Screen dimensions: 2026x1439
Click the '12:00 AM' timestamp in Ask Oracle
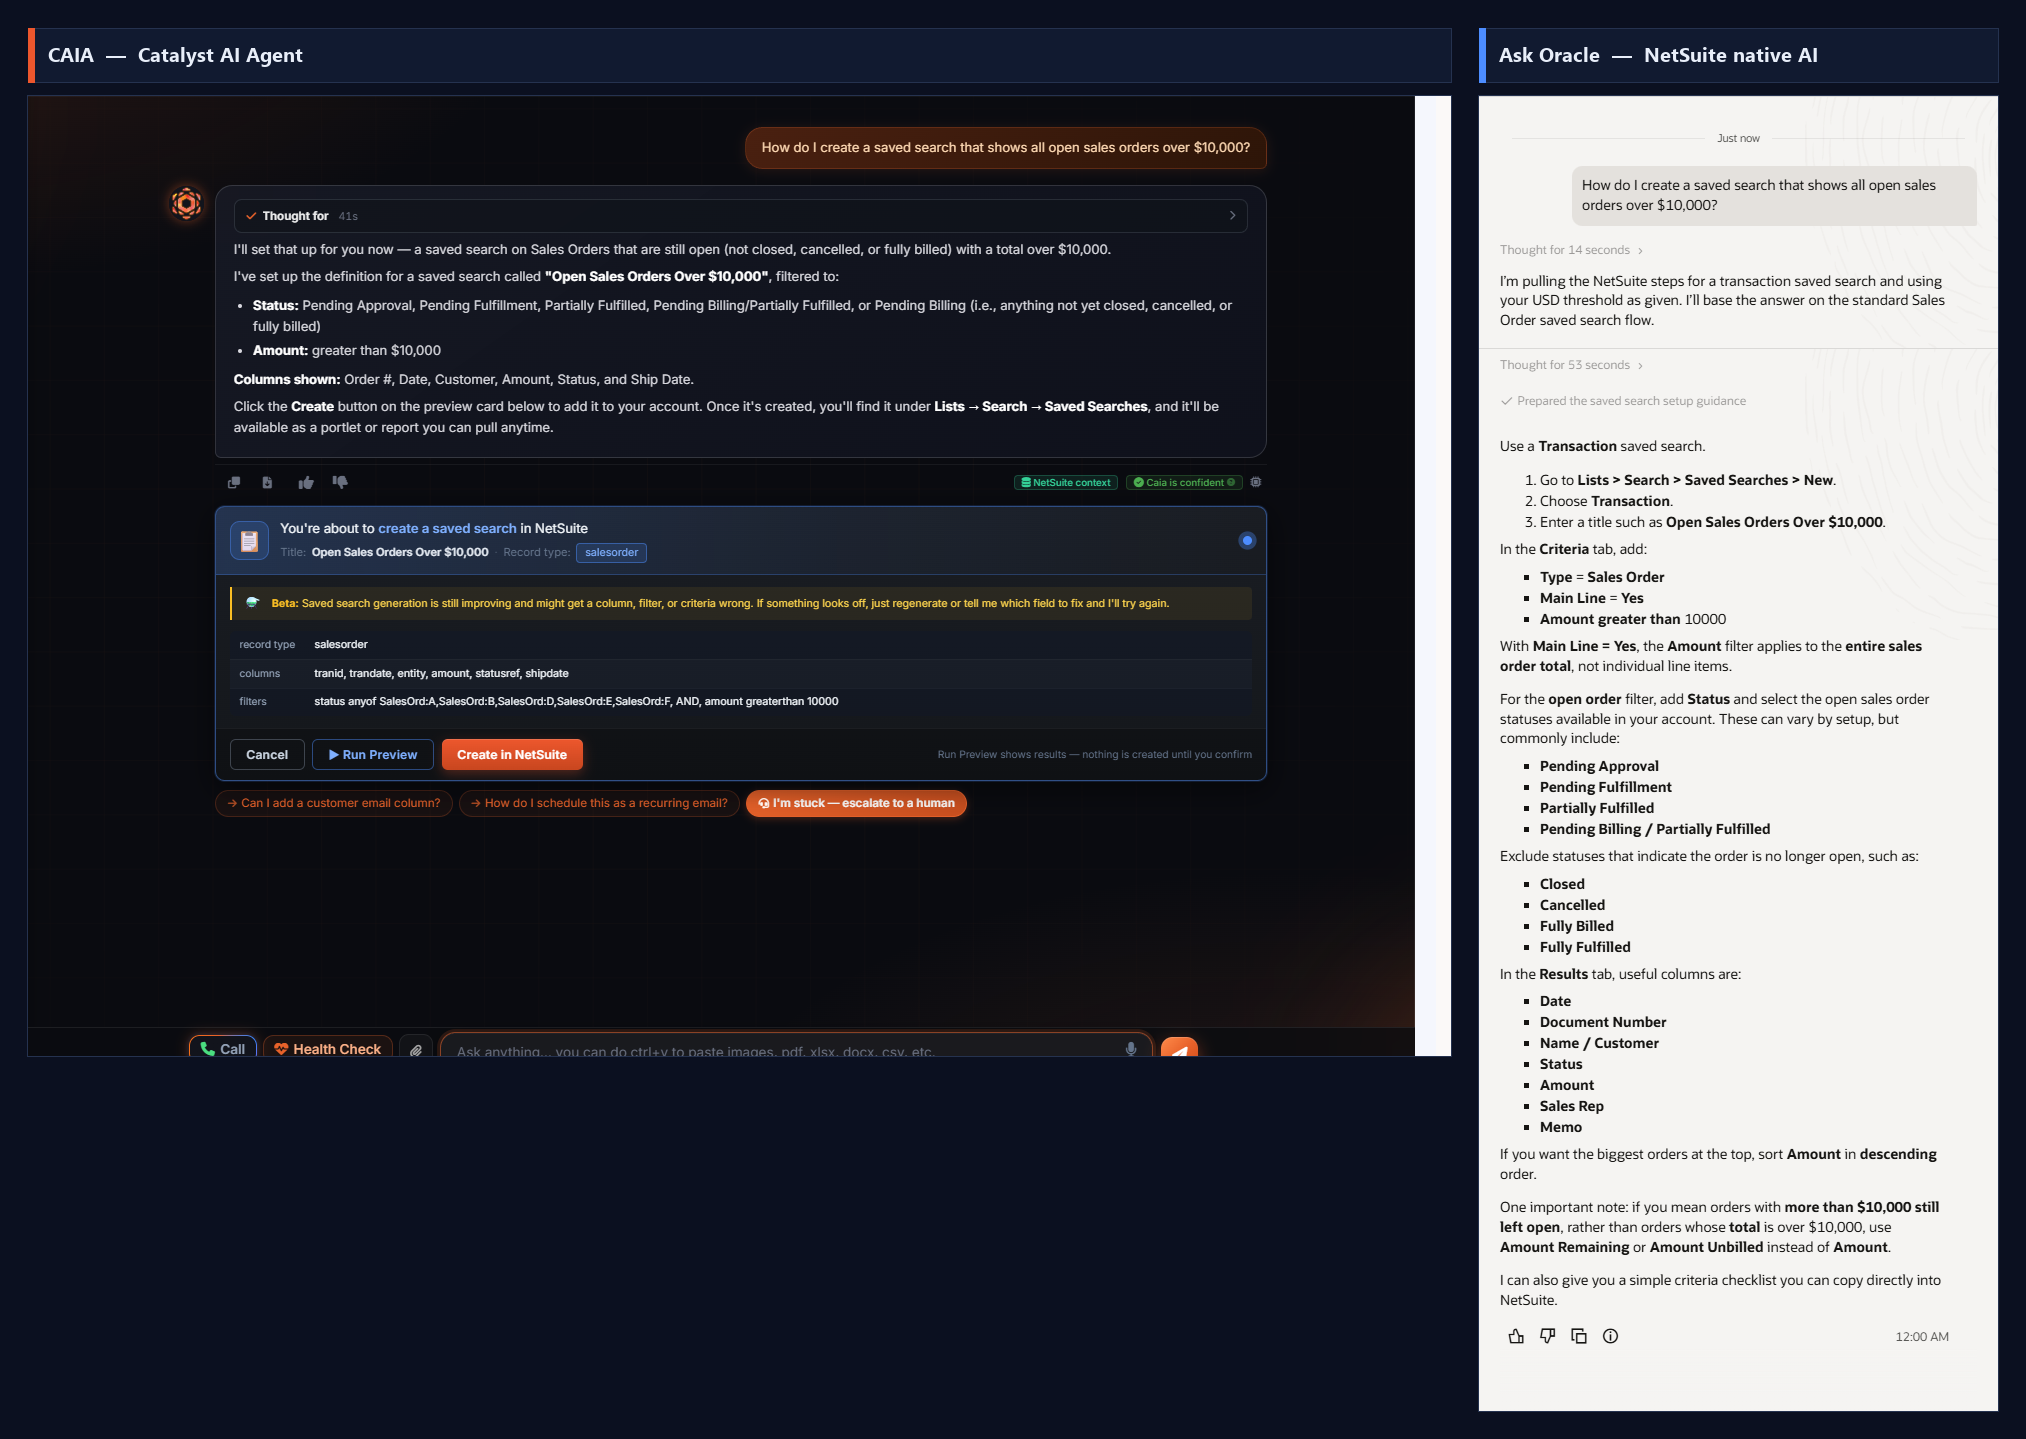click(x=1921, y=1337)
